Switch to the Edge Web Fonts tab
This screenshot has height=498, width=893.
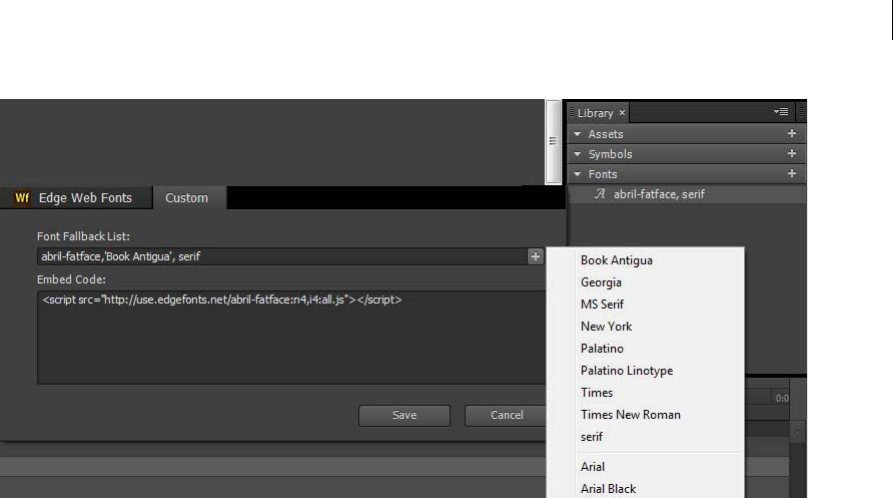76,198
